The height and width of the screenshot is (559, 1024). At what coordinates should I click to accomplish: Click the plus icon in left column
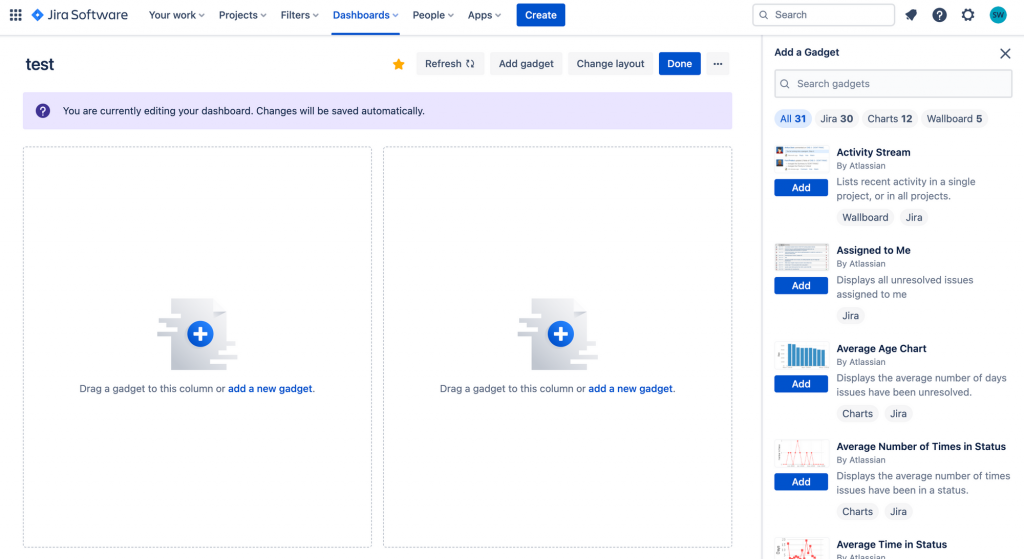point(200,334)
